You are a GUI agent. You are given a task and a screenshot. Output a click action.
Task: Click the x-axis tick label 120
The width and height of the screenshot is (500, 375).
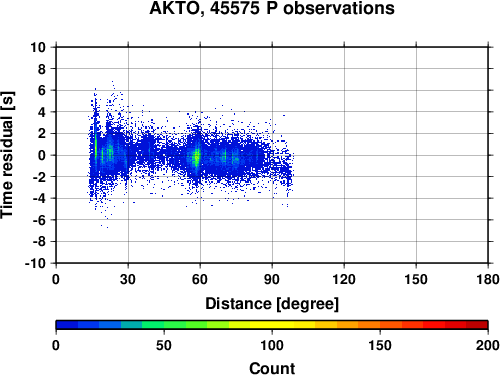coord(344,279)
